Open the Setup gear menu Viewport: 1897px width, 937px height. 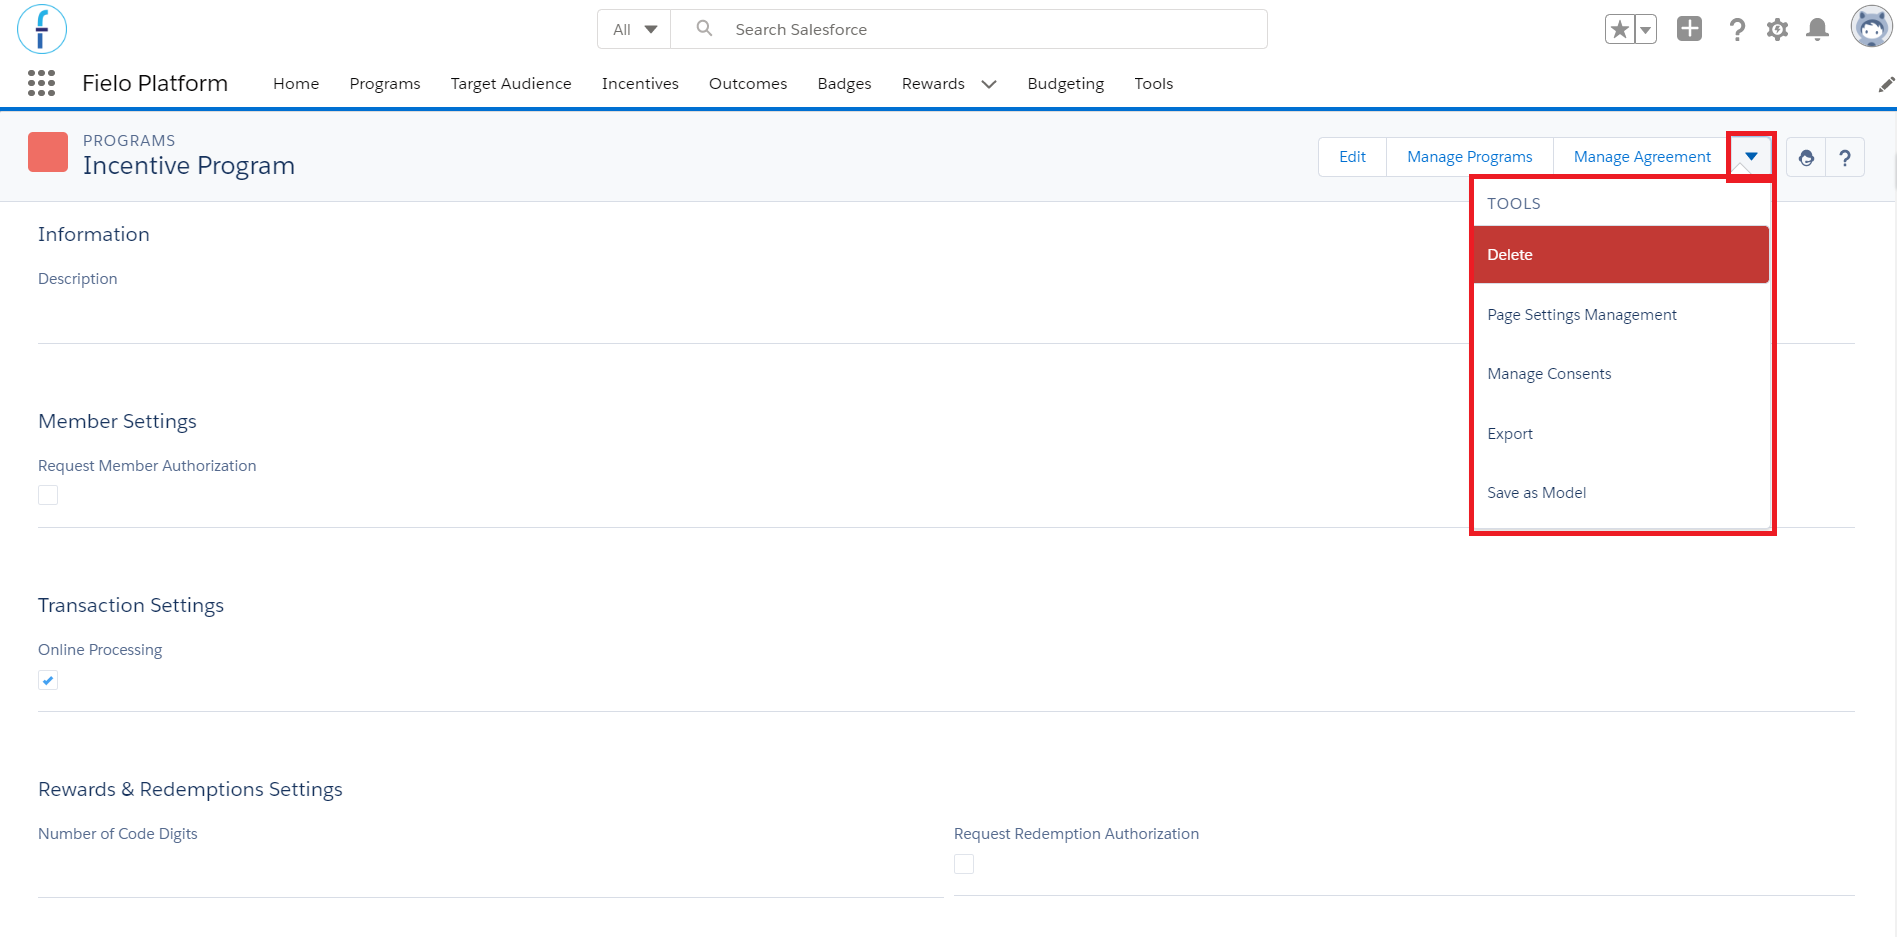[1777, 29]
